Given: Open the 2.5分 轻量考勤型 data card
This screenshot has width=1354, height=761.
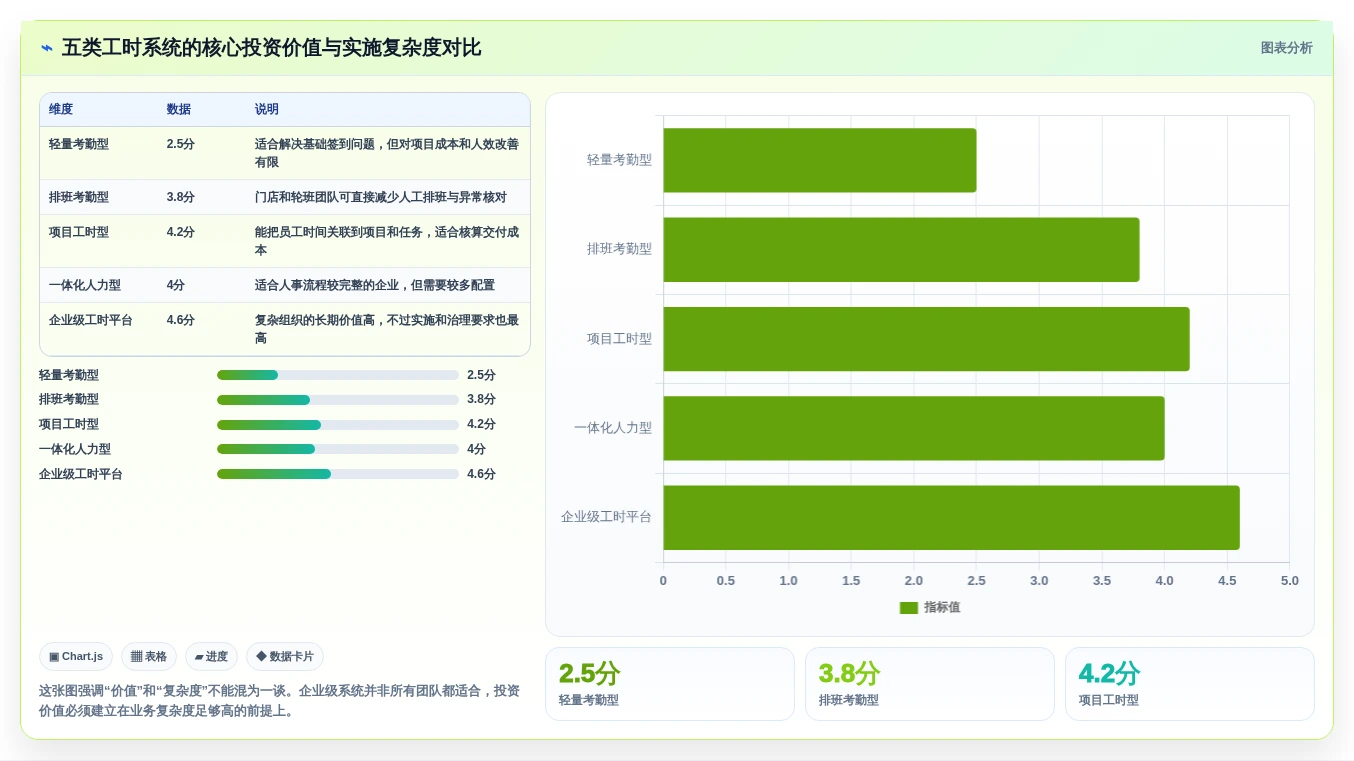Looking at the screenshot, I should [670, 684].
